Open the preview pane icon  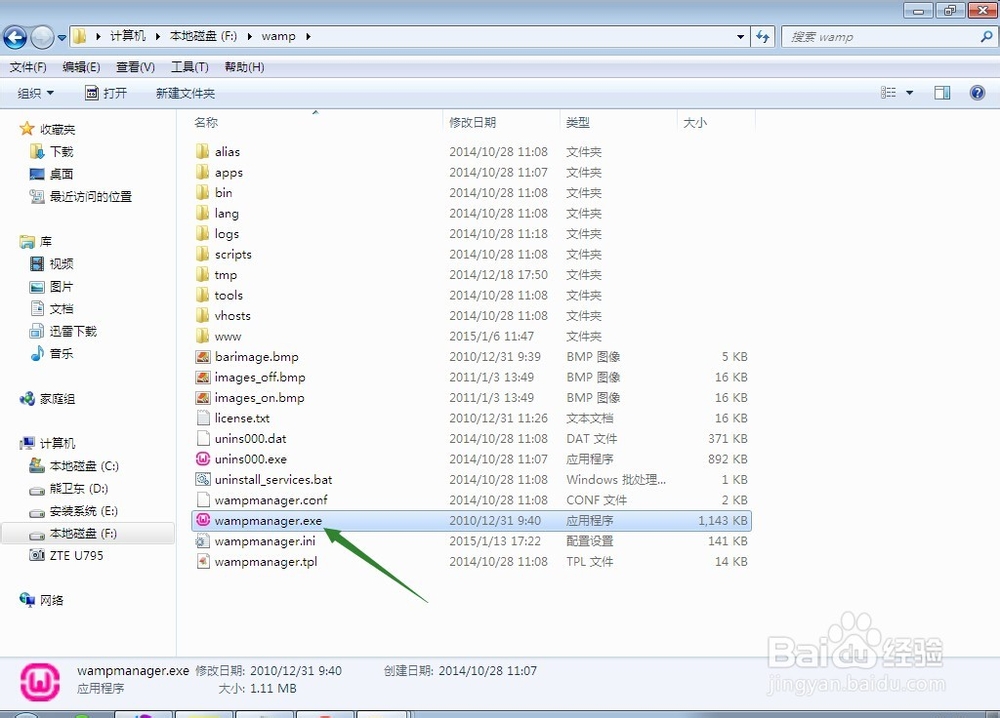[941, 92]
